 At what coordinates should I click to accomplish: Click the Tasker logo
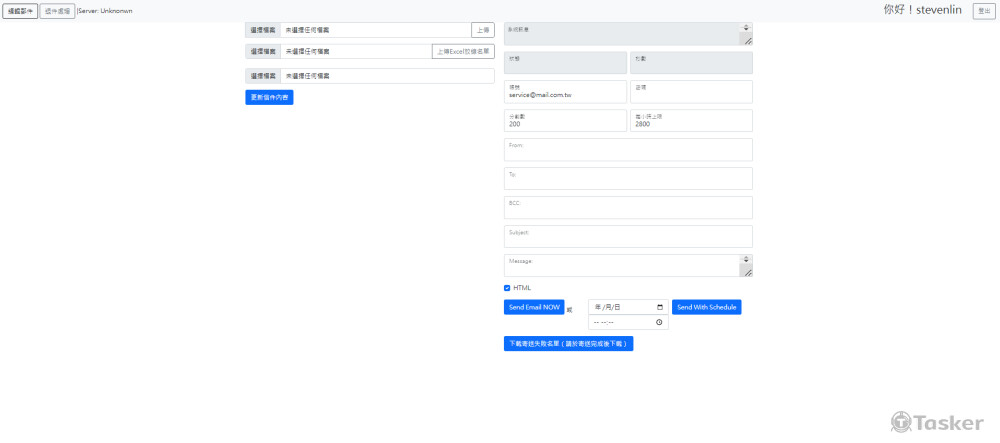click(x=936, y=423)
